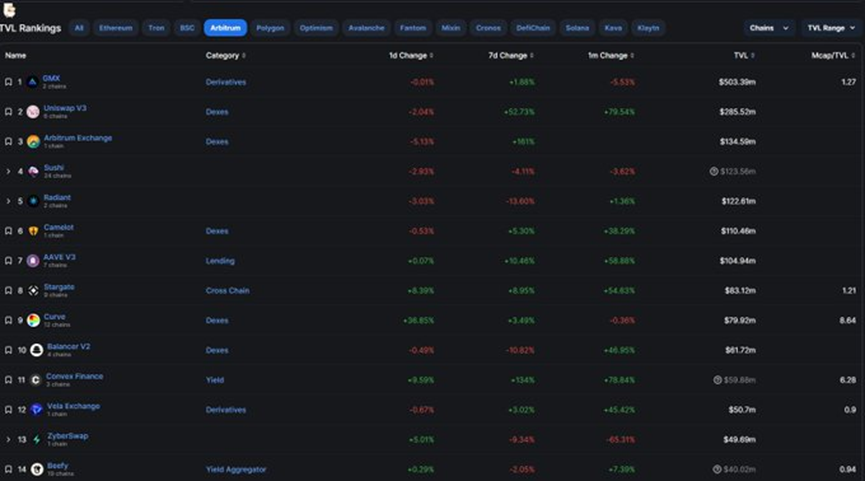The image size is (865, 481).
Task: Click the Lending category link for AAVE V3
Action: [220, 261]
